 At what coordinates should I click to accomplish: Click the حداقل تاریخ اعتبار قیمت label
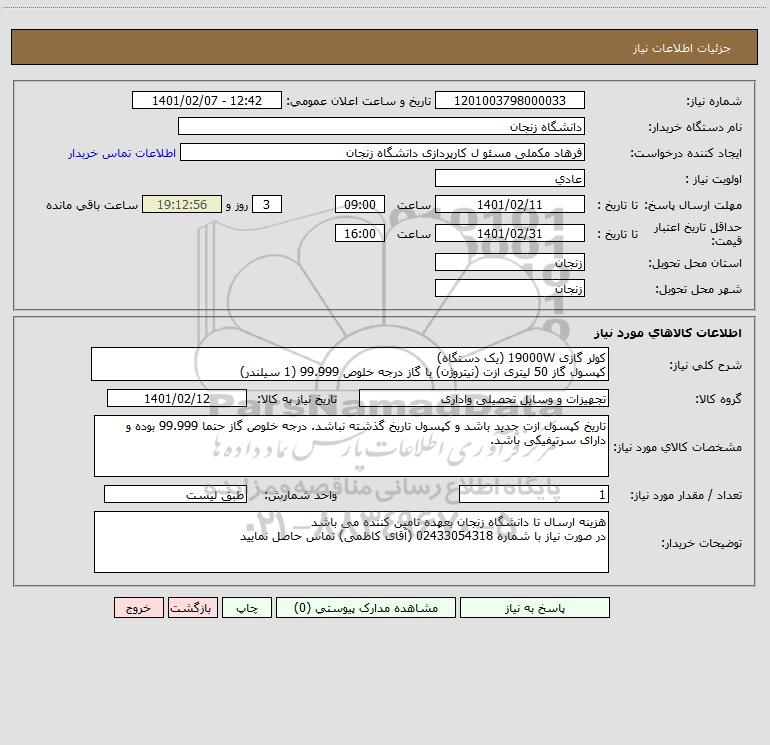[698, 234]
